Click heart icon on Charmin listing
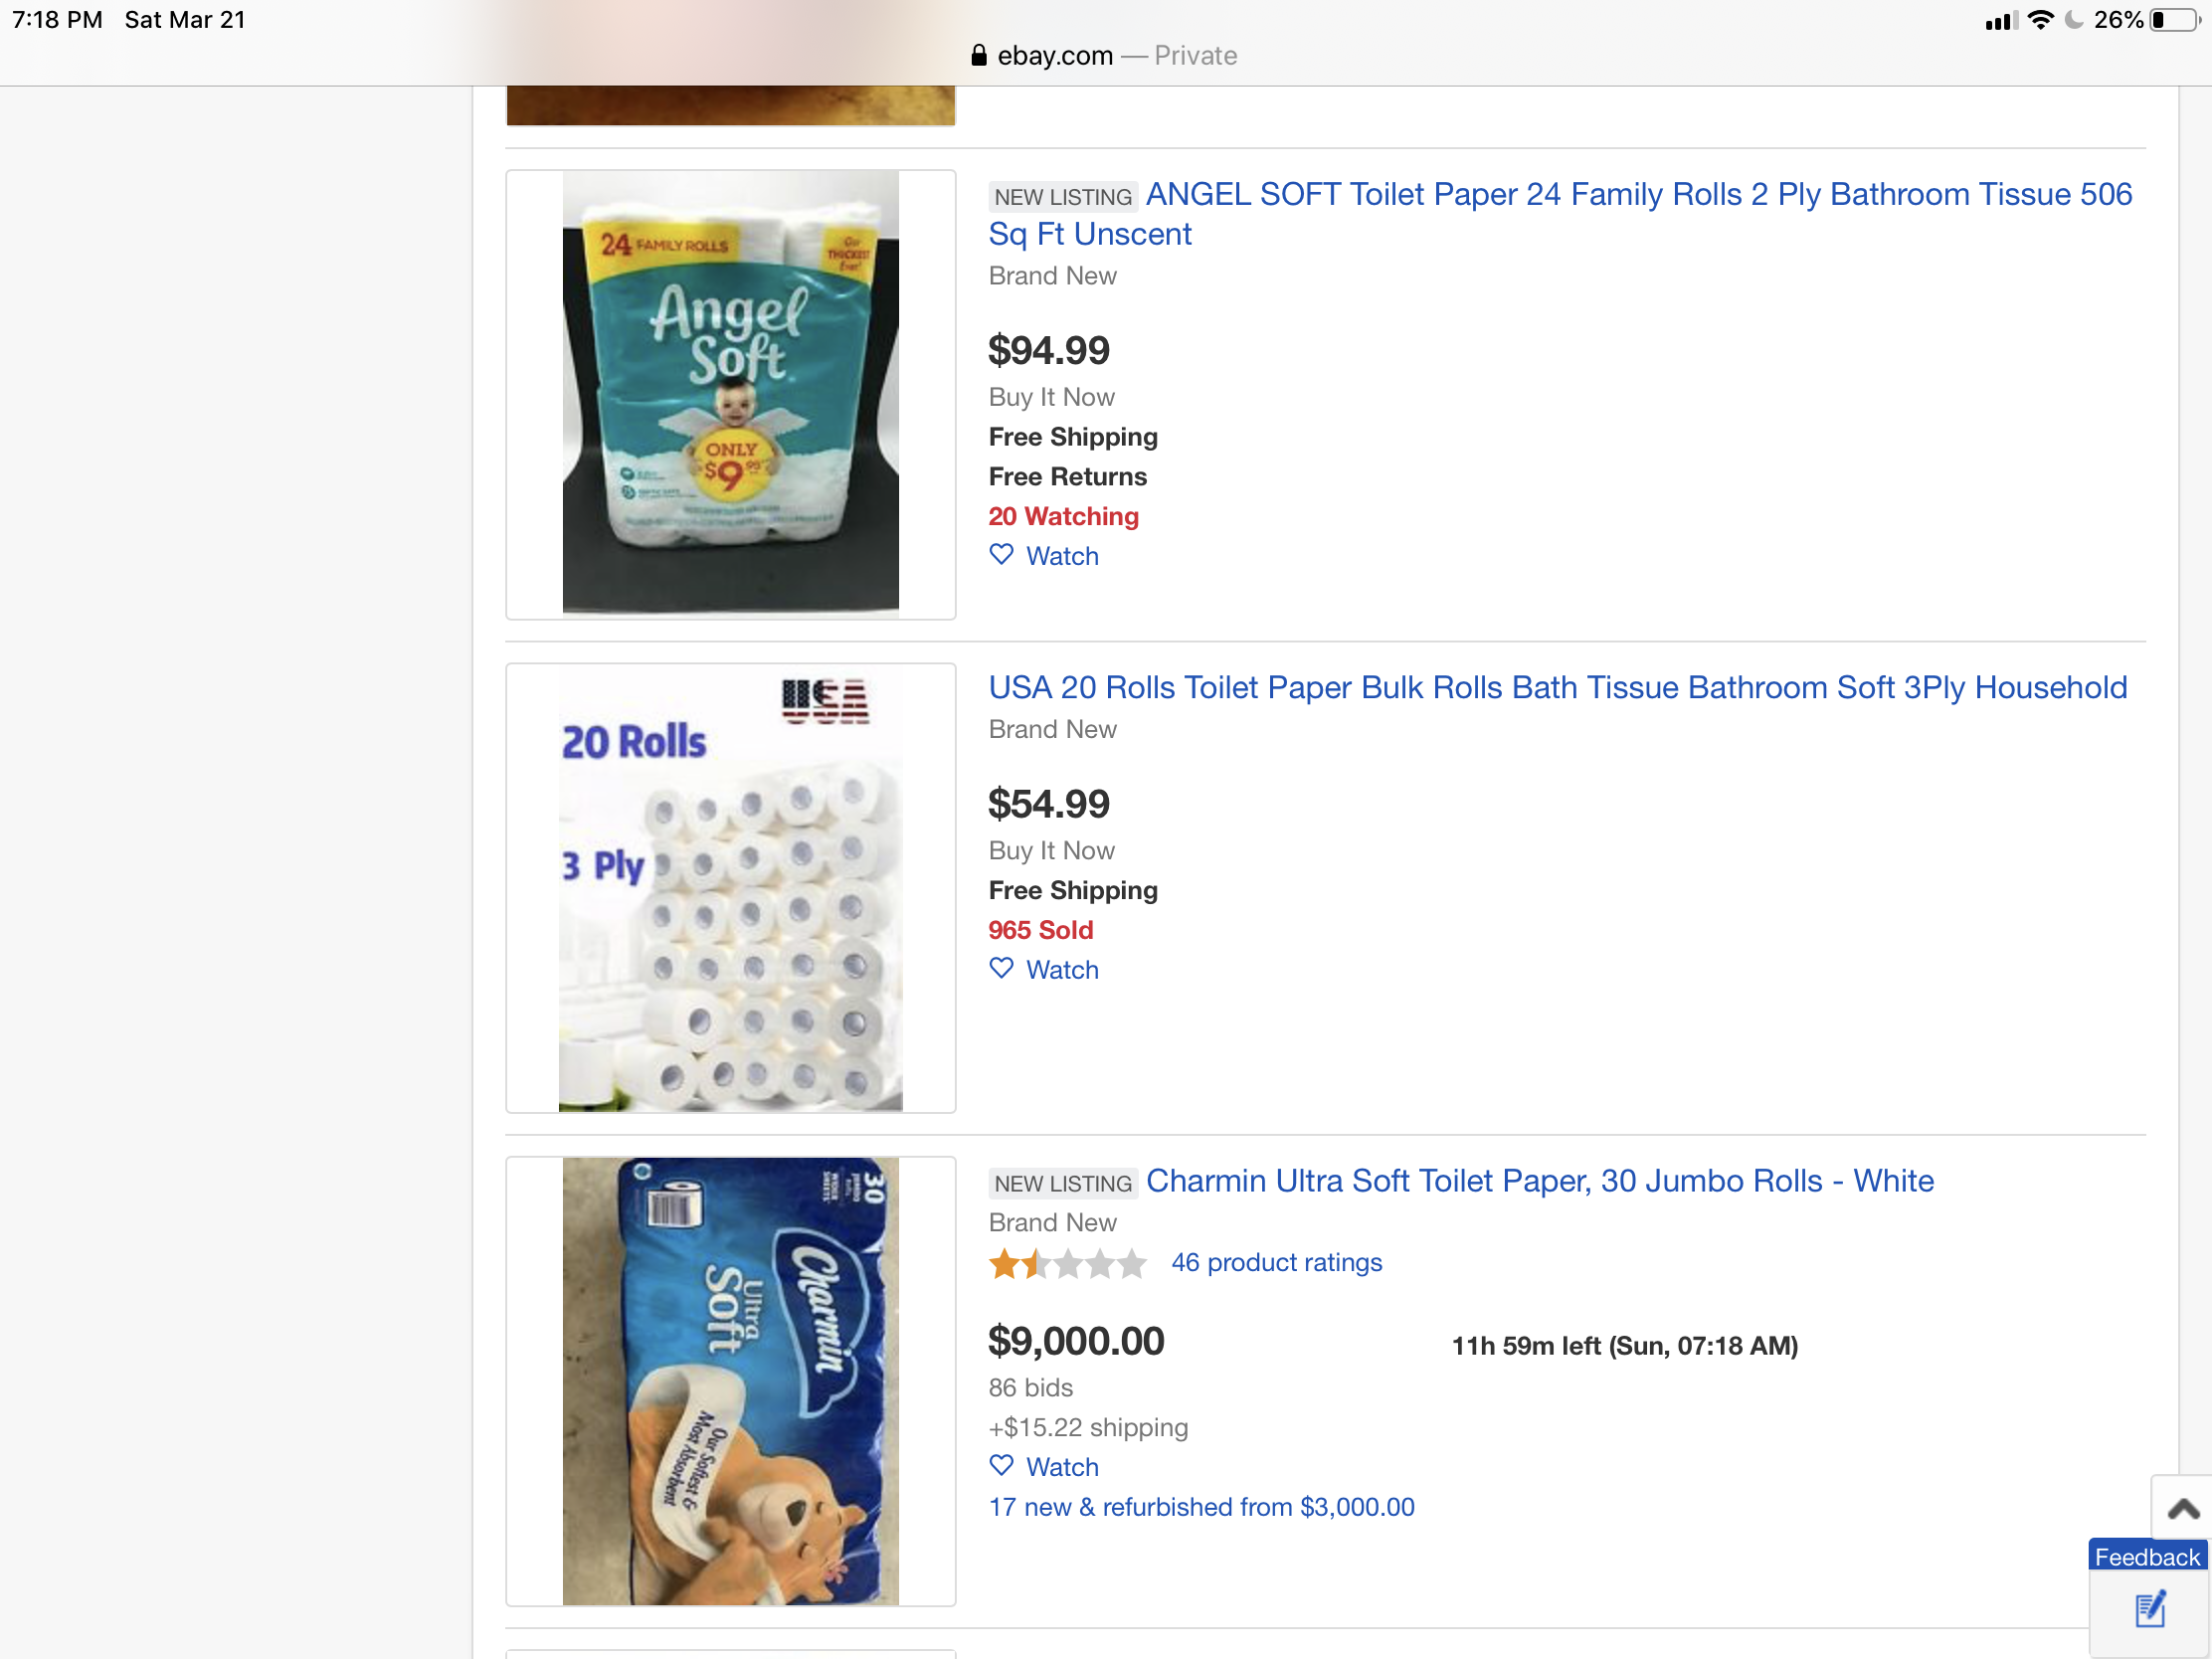Screen dimensions: 2212x1659 click(x=1001, y=1465)
